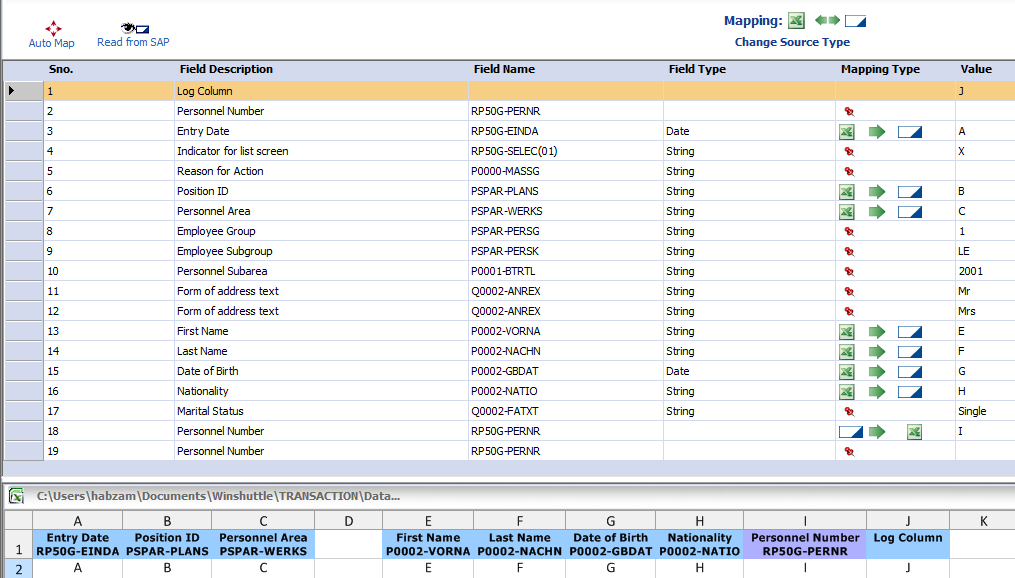Click the Excel icon in row 18 Personnel Number
This screenshot has width=1015, height=578.
[x=914, y=431]
